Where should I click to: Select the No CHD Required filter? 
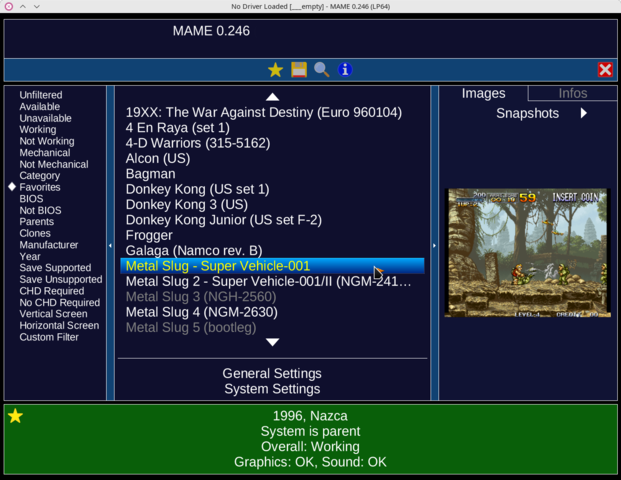(60, 302)
